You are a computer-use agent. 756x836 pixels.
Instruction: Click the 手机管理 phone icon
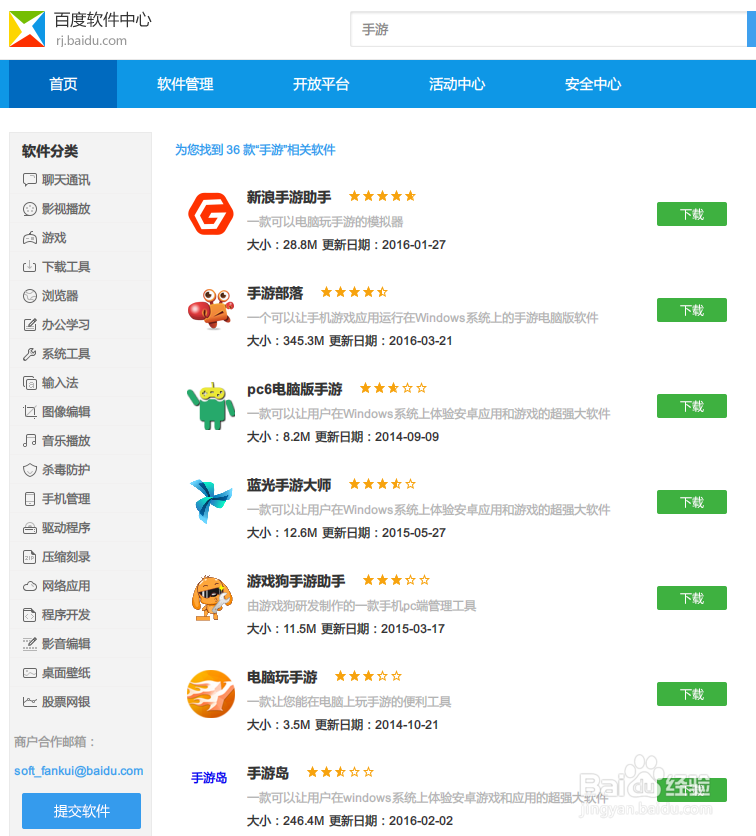click(x=30, y=499)
